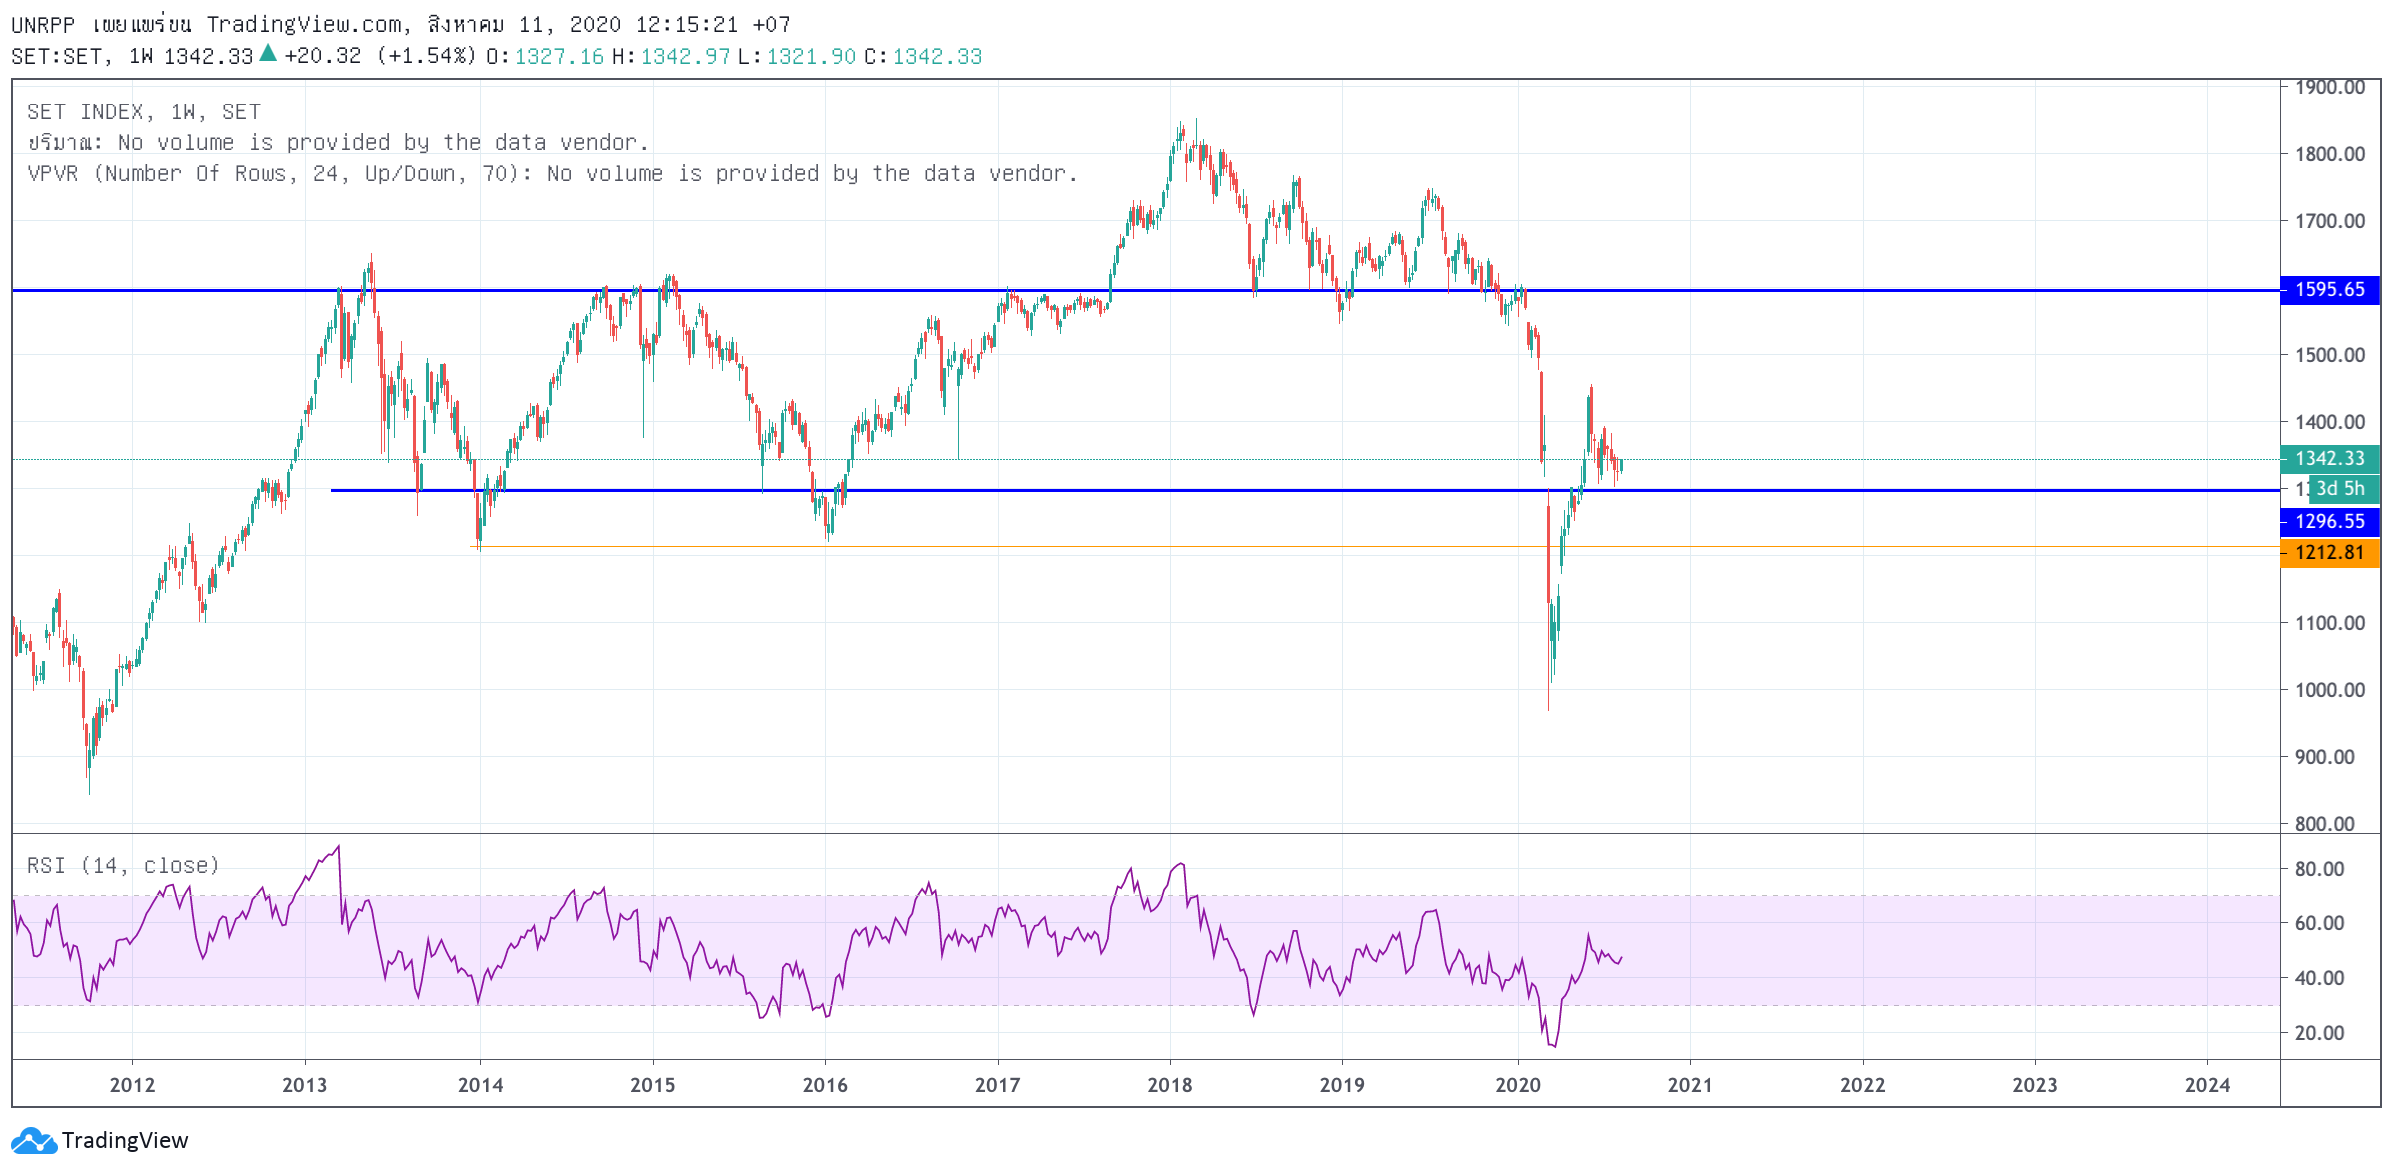The image size is (2393, 1173).
Task: Click the 2020 label on time axis
Action: point(1518,1086)
